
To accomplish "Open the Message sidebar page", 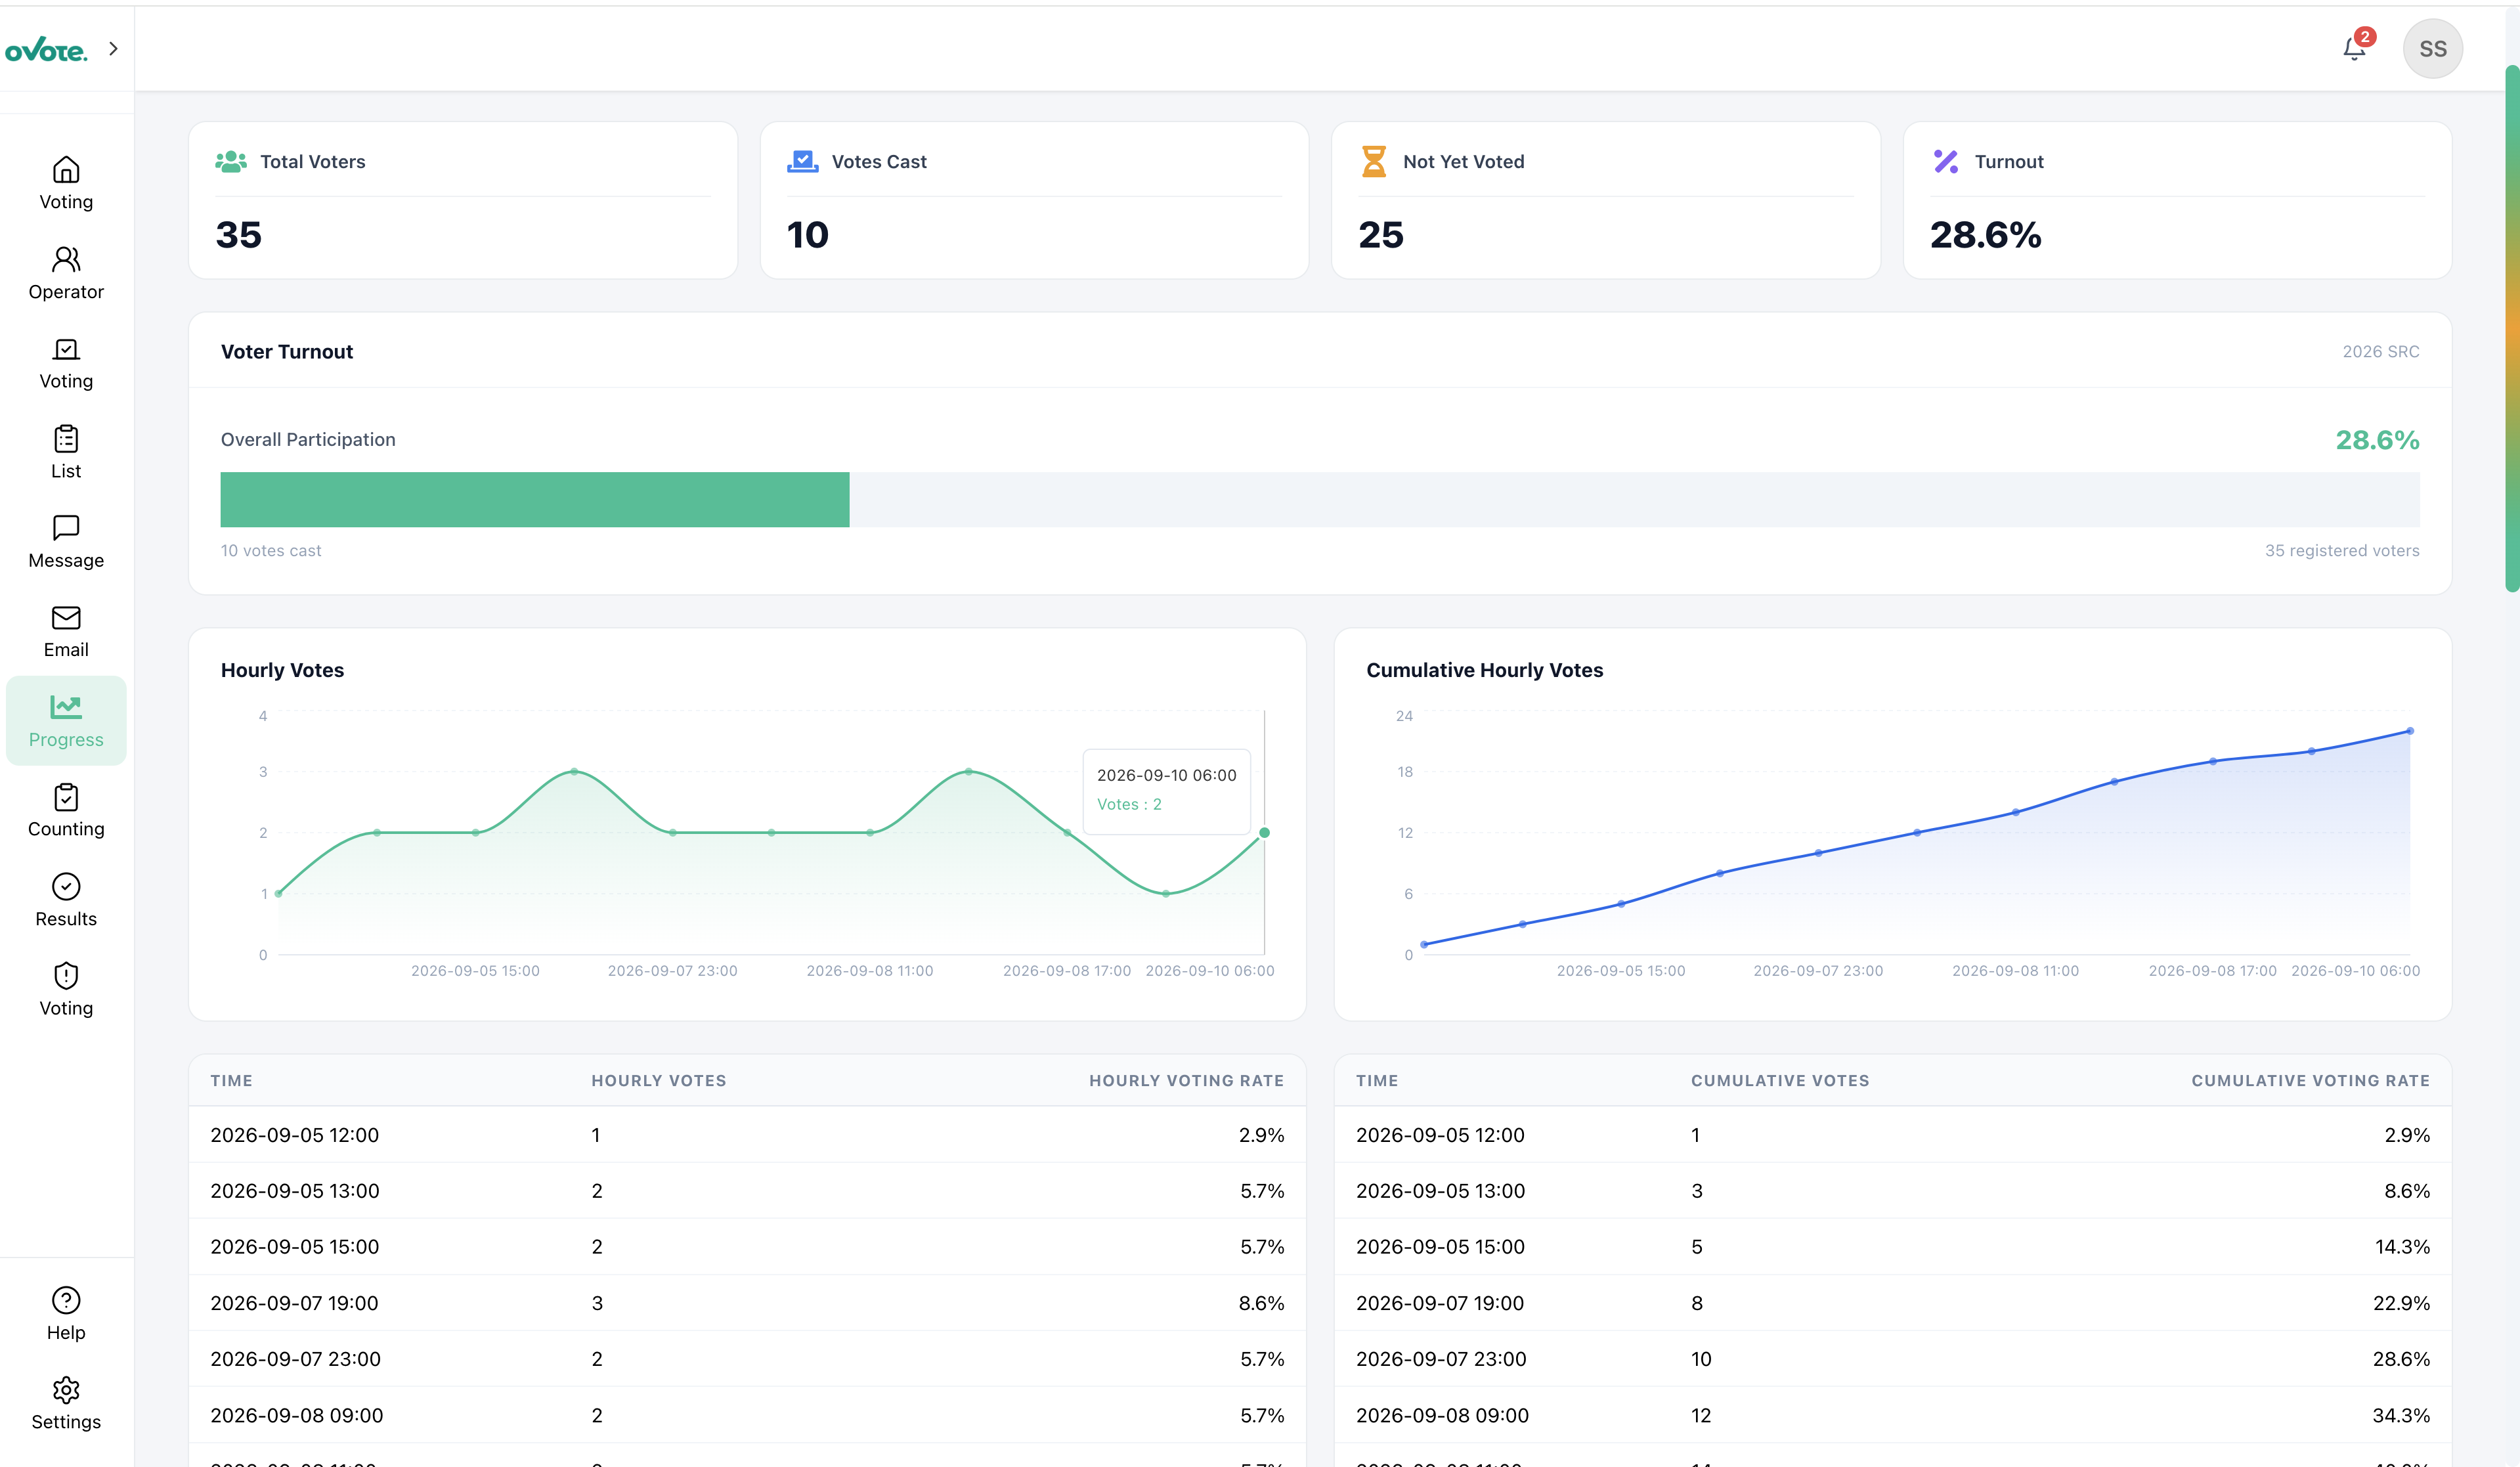I will (x=66, y=542).
